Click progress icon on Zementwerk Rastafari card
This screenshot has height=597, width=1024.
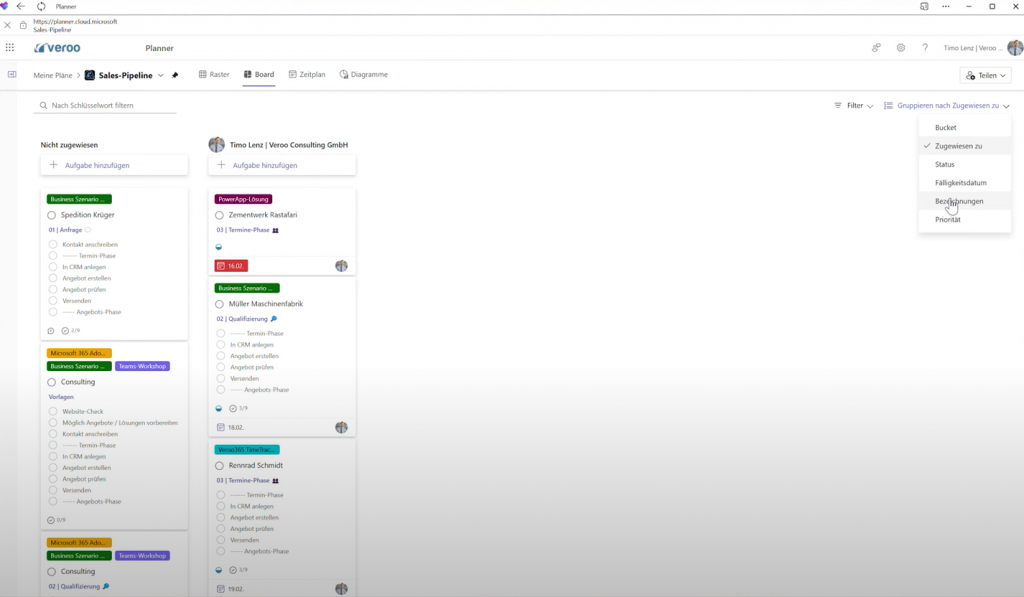point(219,247)
